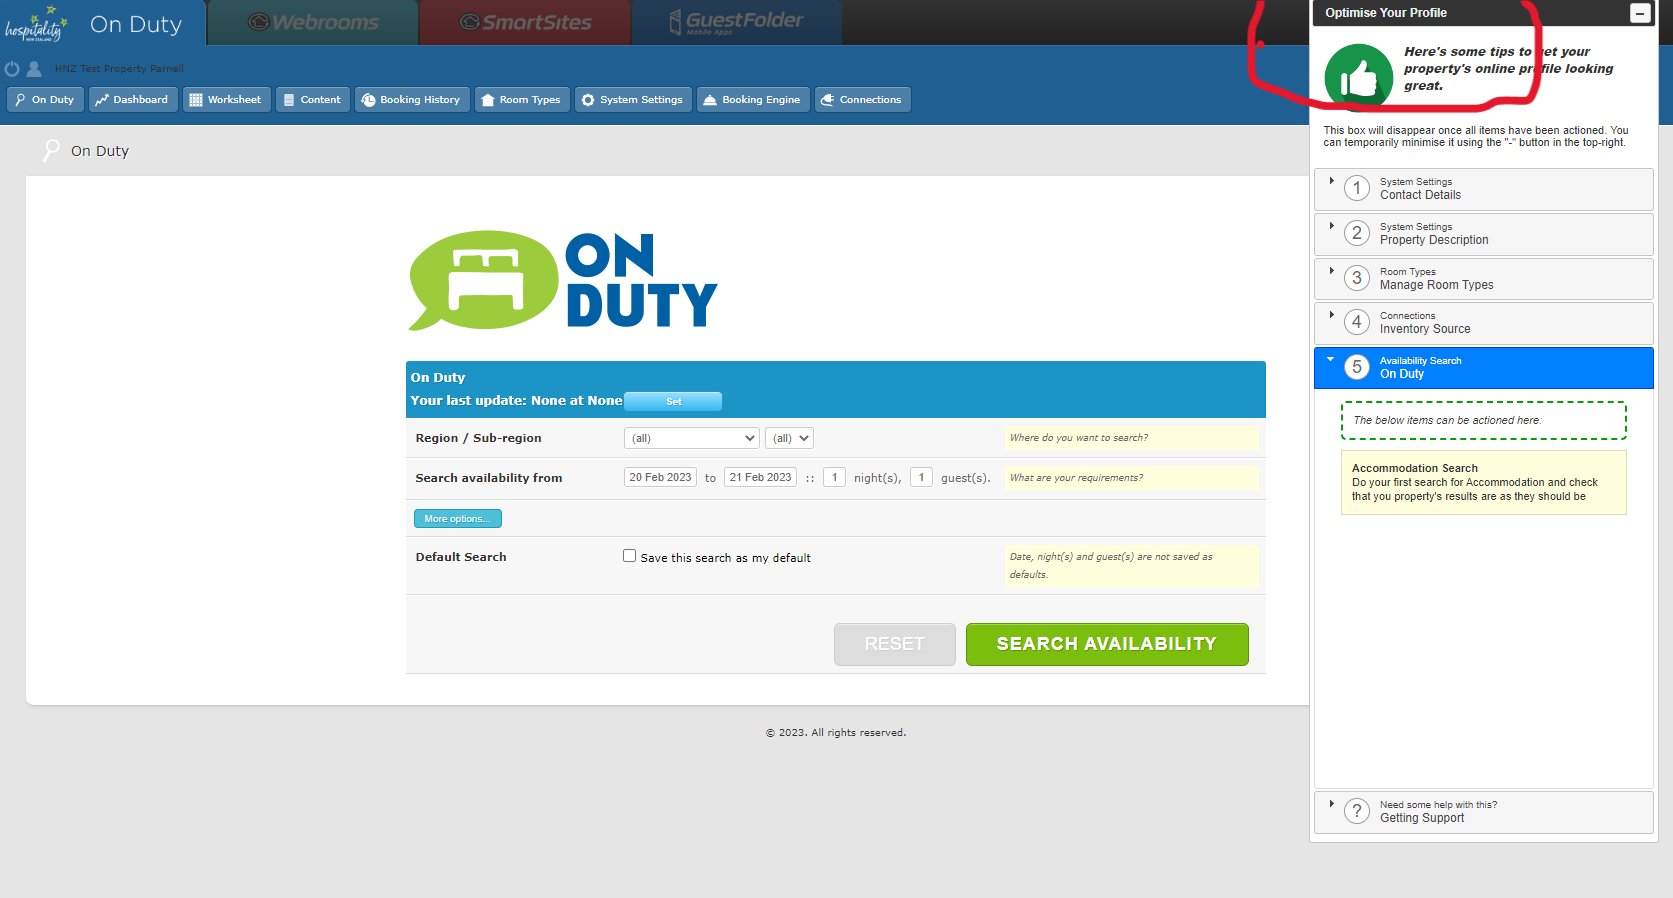The image size is (1673, 898).
Task: Click 'Your last update: None at None' text
Action: pos(516,401)
